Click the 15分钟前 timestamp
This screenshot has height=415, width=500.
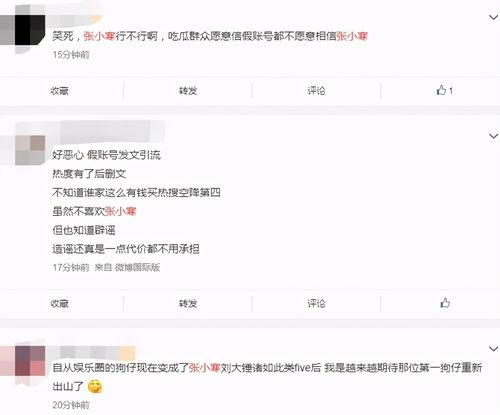click(71, 54)
